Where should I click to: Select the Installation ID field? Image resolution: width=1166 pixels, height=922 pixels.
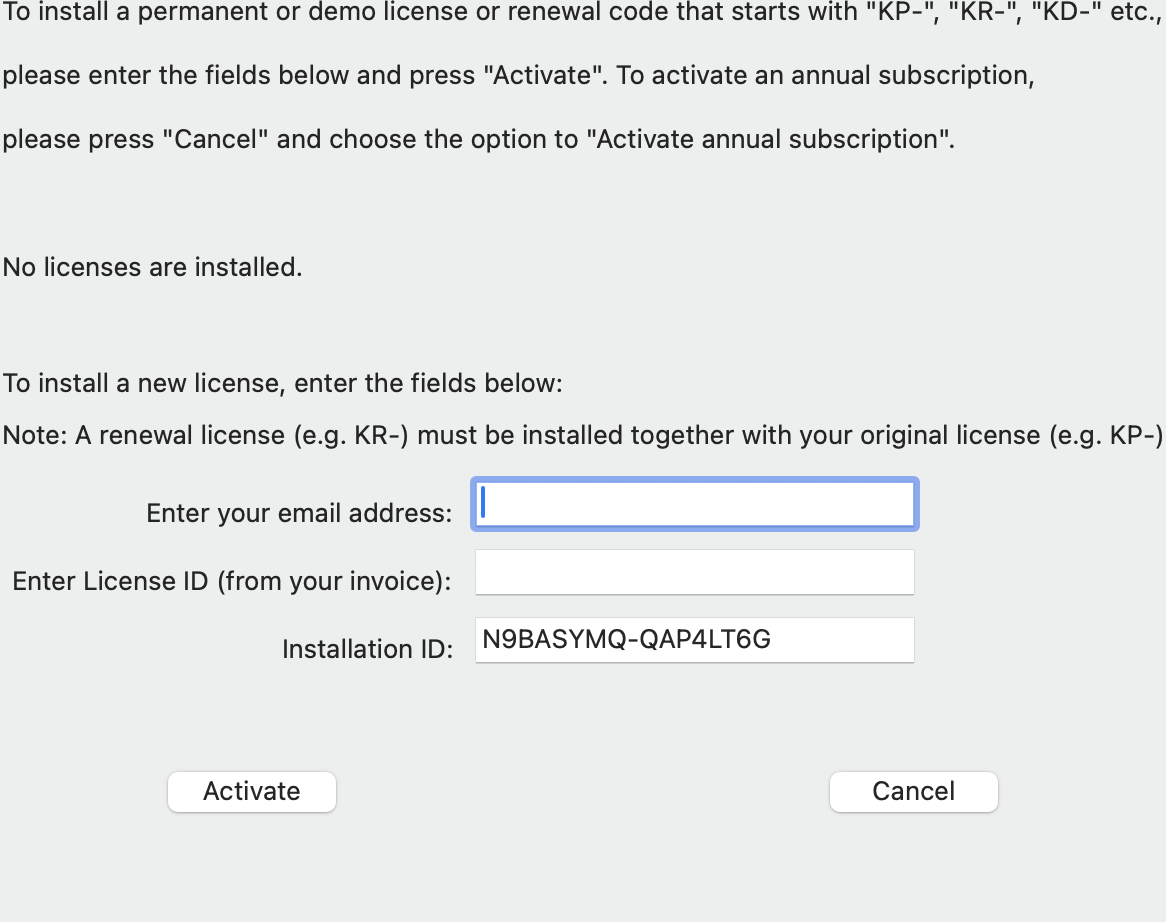tap(694, 640)
